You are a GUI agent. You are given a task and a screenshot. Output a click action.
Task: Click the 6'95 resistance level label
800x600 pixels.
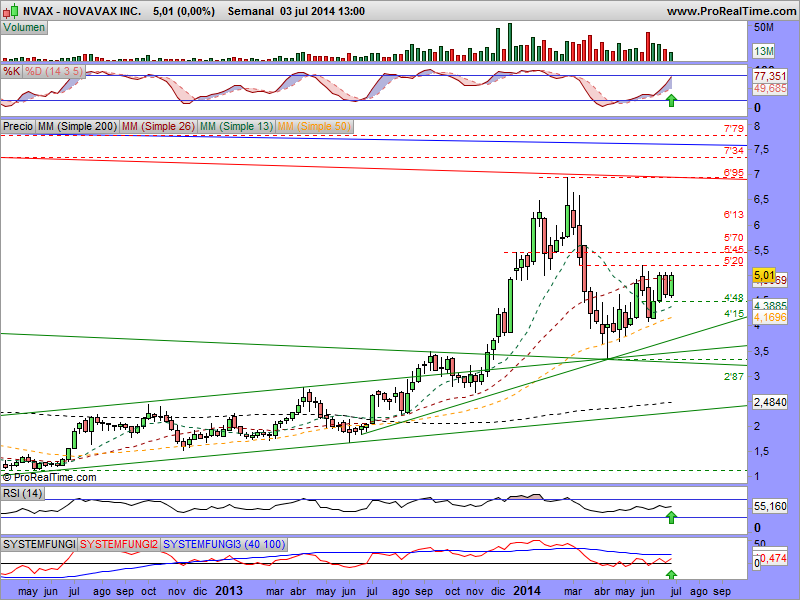coord(734,173)
